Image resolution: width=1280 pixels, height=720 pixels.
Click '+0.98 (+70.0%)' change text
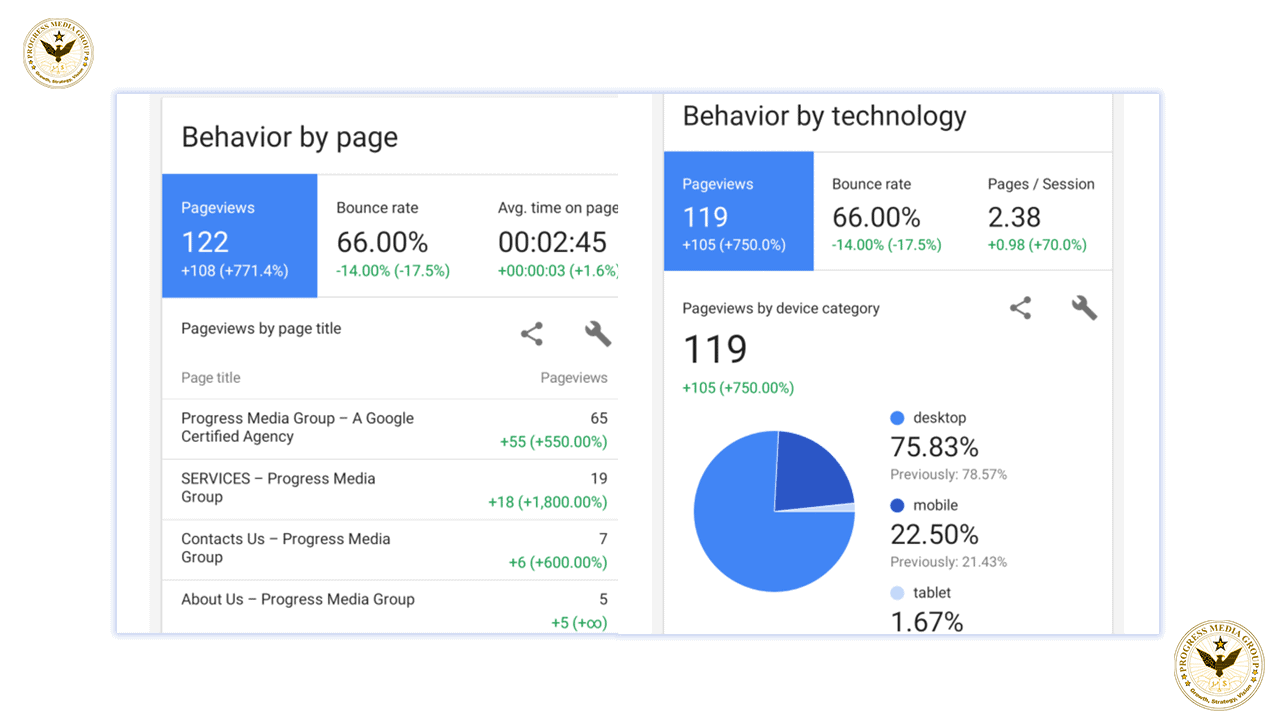pos(1037,245)
